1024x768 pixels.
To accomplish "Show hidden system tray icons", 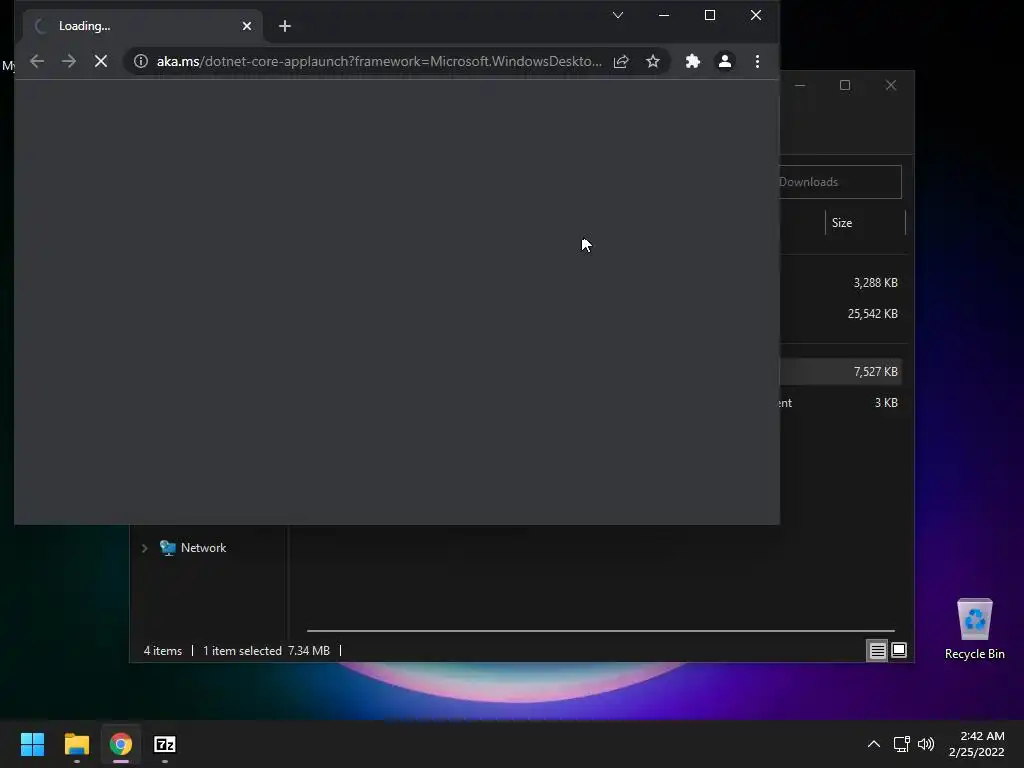I will 874,744.
